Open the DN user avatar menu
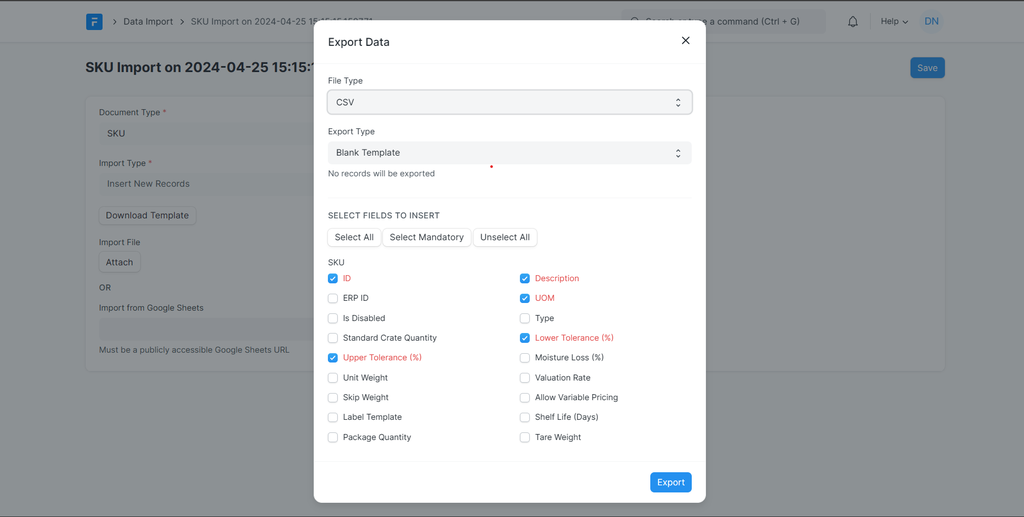The height and width of the screenshot is (517, 1024). click(931, 22)
